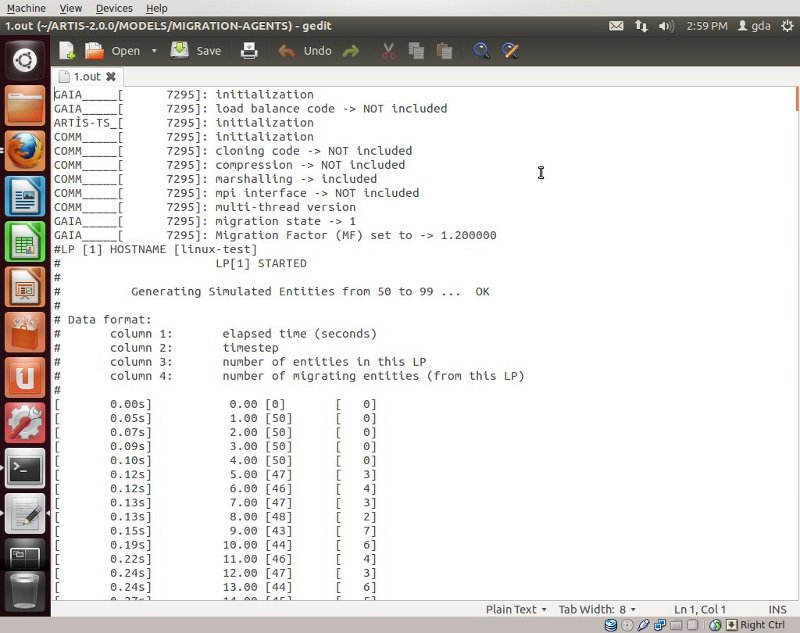Open the Machine menu

point(26,8)
